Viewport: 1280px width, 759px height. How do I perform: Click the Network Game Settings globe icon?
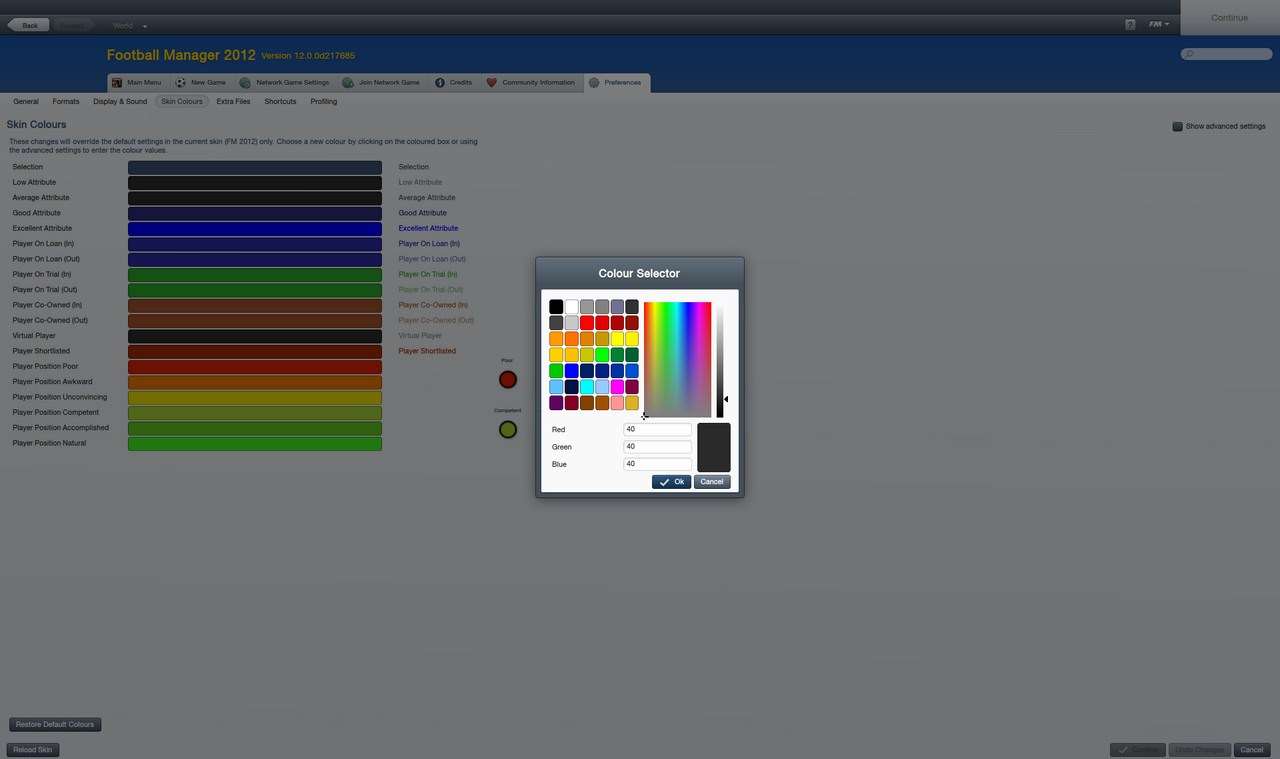point(245,83)
